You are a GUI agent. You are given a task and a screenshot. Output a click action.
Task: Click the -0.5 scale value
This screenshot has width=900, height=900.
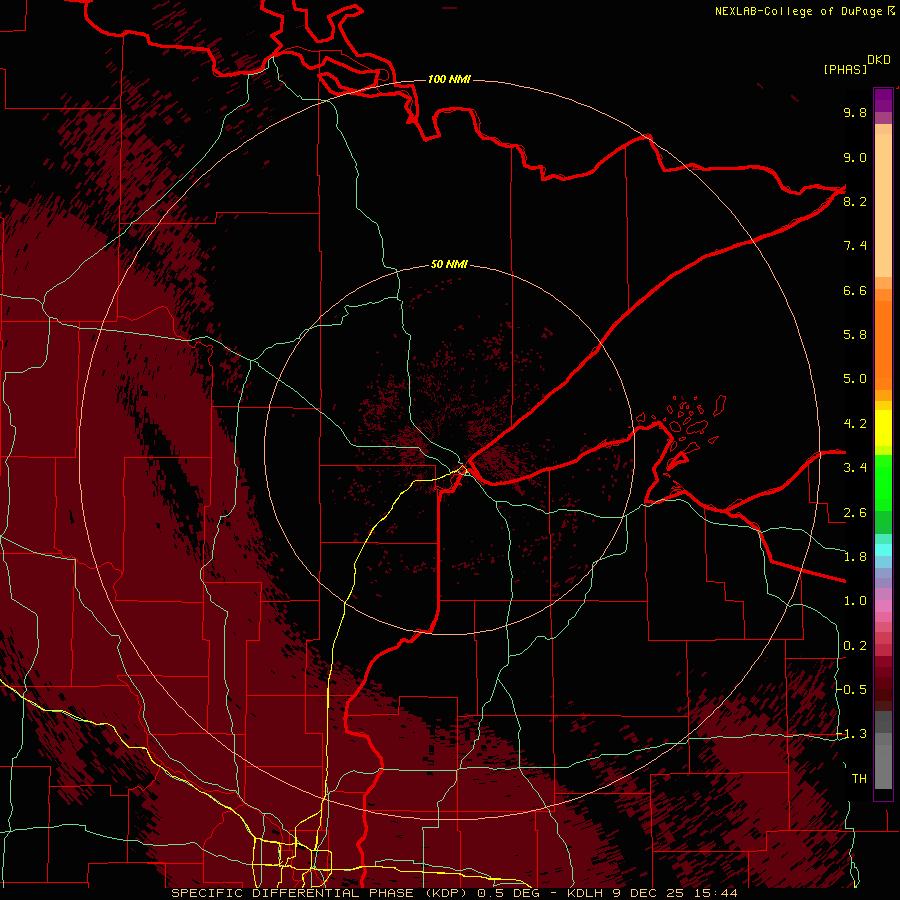click(x=853, y=689)
